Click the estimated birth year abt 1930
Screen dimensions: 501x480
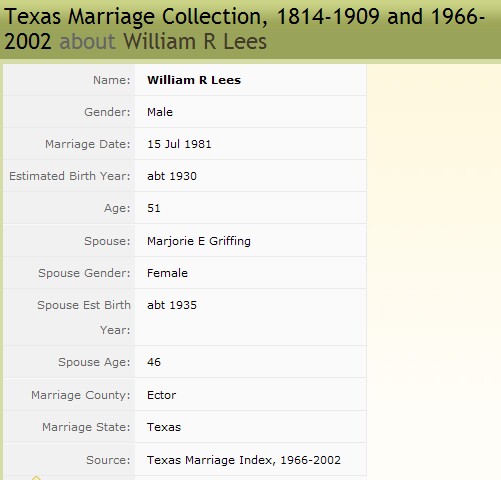[172, 176]
